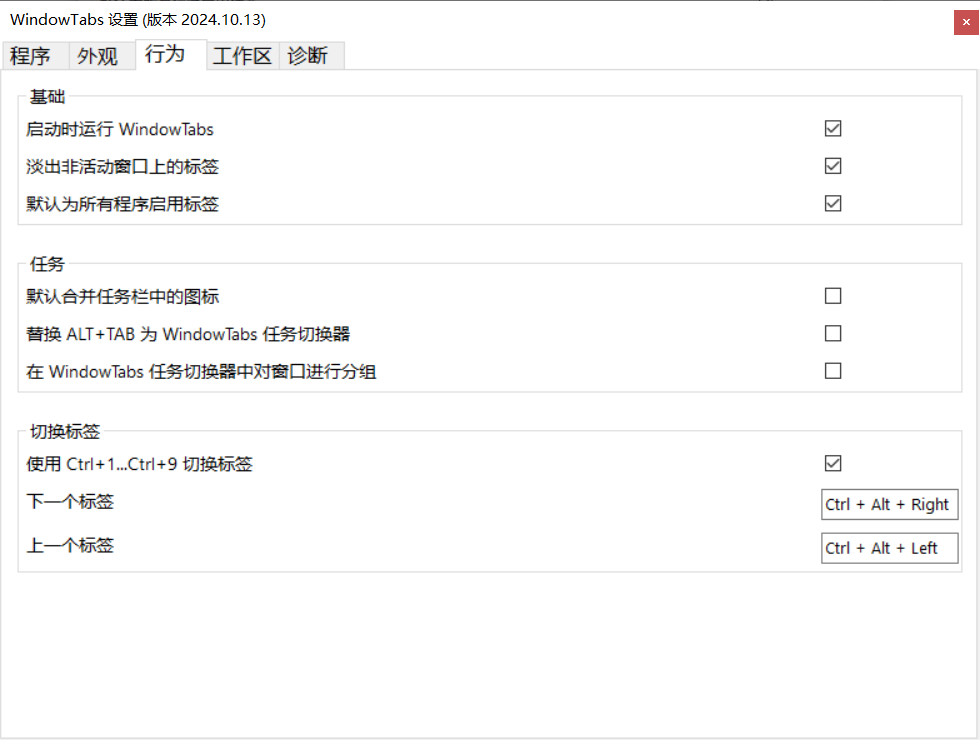The height and width of the screenshot is (740, 980).
Task: Click the 启动时运行 WindowTabs label
Action: (120, 129)
